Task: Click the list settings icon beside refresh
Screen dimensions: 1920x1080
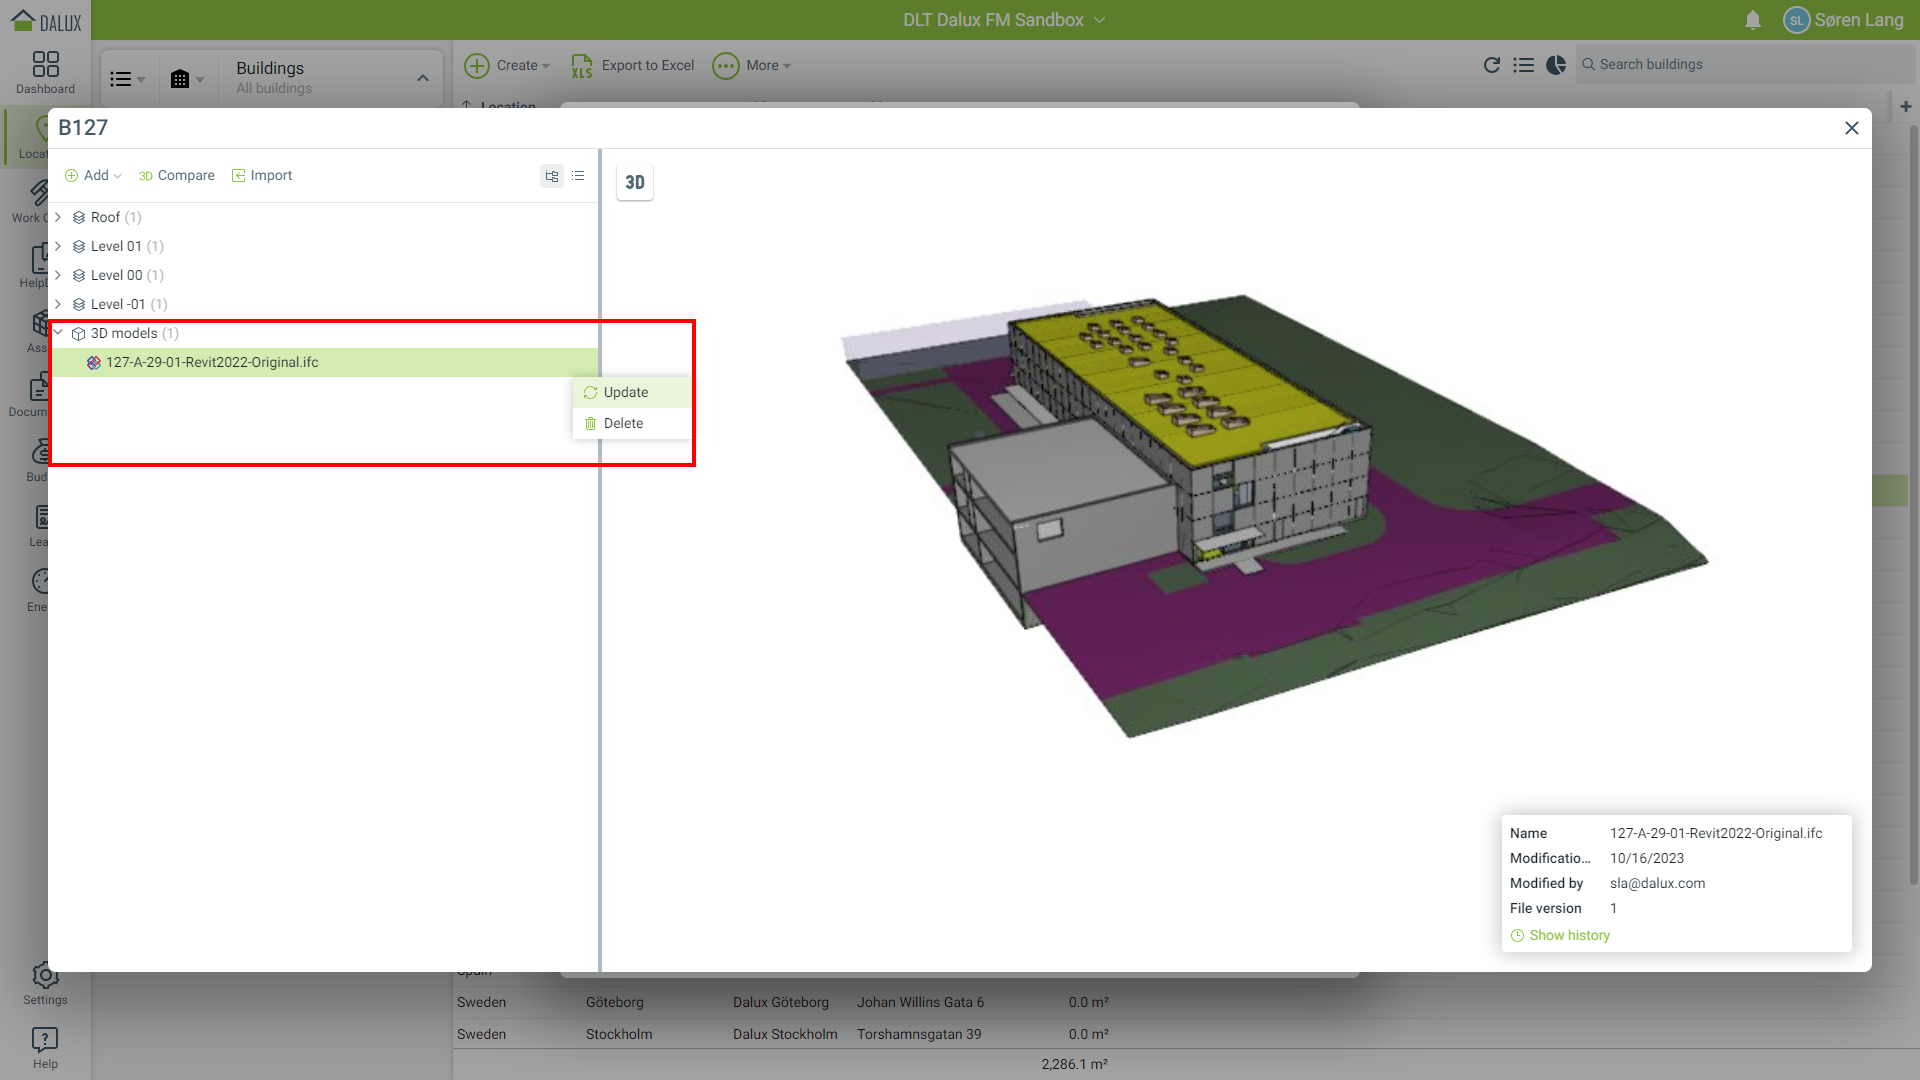Action: 1523,65
